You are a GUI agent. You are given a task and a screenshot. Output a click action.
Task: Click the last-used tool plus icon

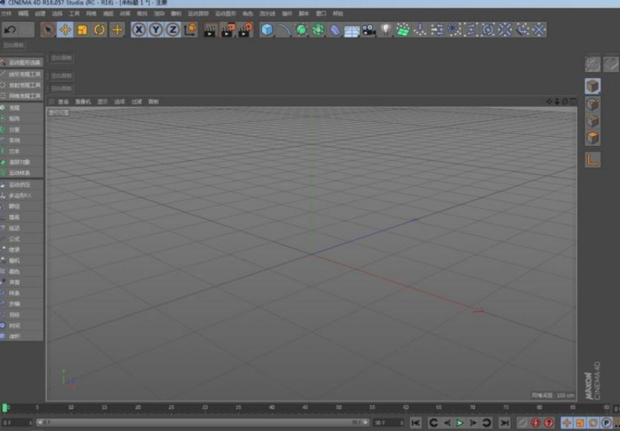[x=117, y=30]
